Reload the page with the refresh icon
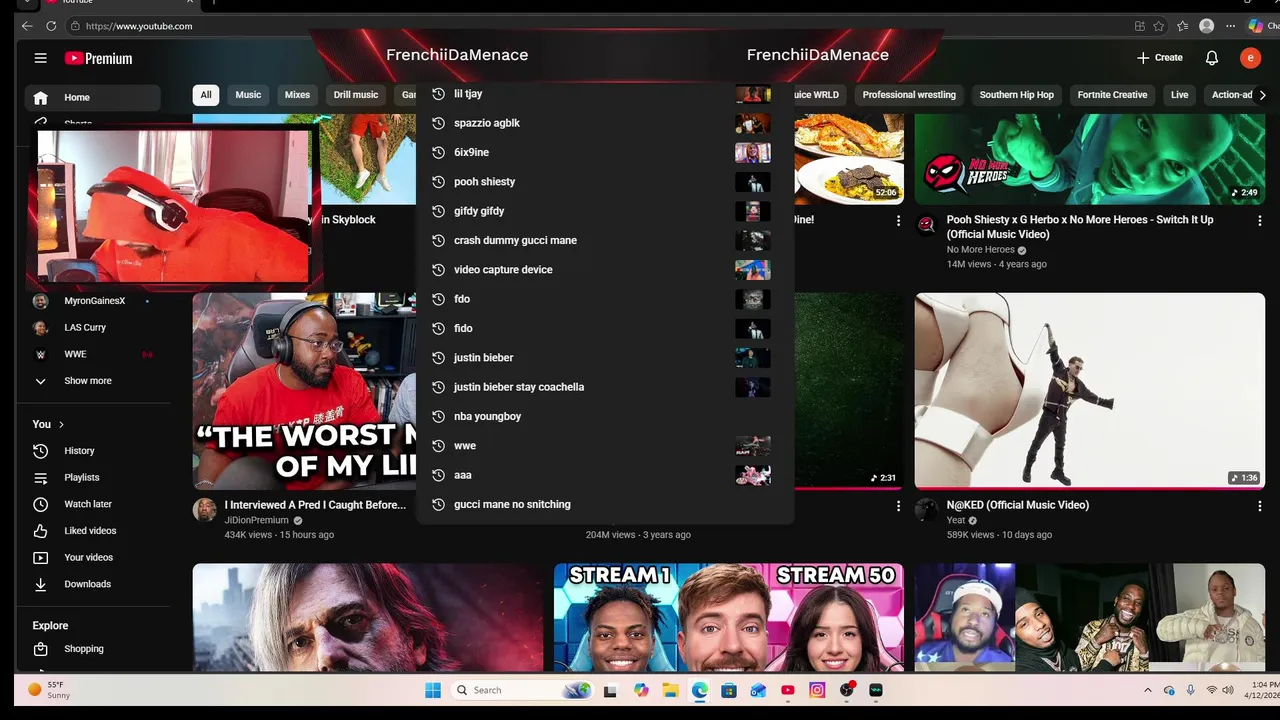This screenshot has width=1280, height=720. [x=50, y=26]
